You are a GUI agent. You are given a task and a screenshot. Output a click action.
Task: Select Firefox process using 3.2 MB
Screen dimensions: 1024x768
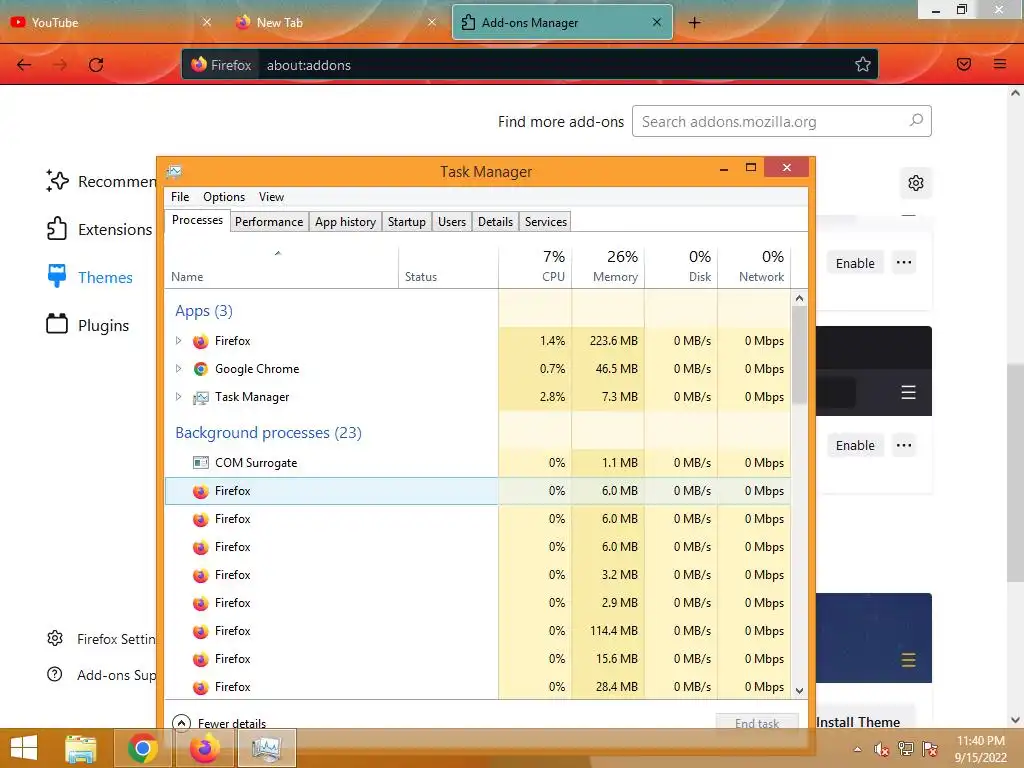click(477, 575)
